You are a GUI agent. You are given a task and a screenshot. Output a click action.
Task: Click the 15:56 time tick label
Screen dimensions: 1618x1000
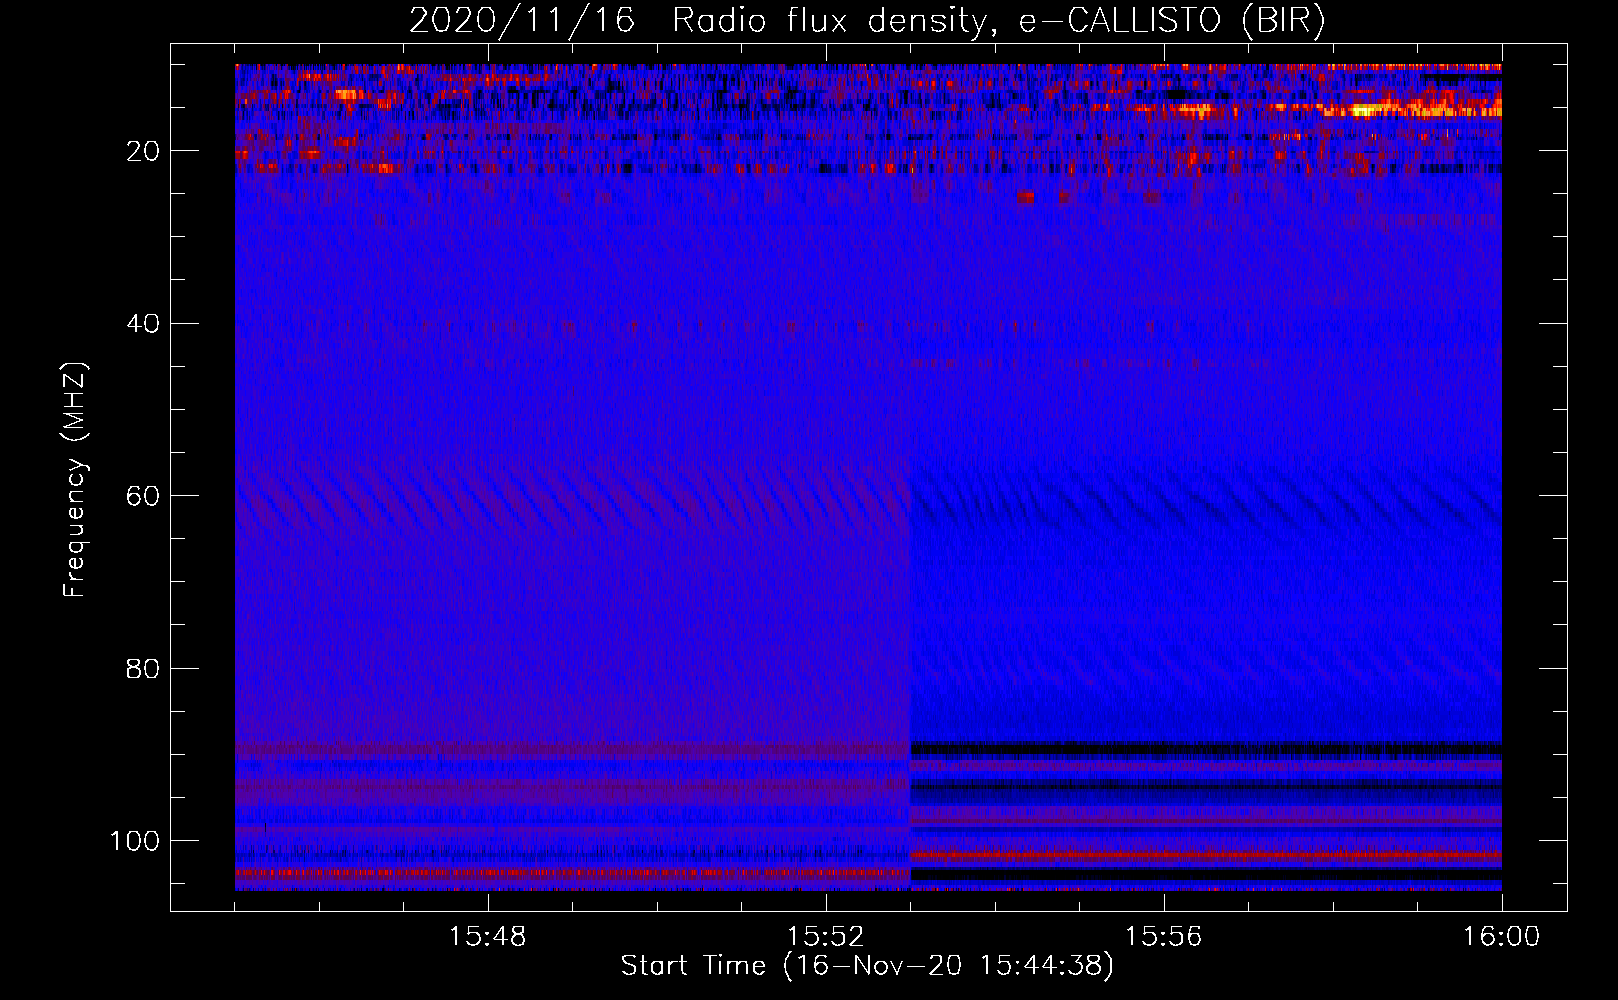1163,937
